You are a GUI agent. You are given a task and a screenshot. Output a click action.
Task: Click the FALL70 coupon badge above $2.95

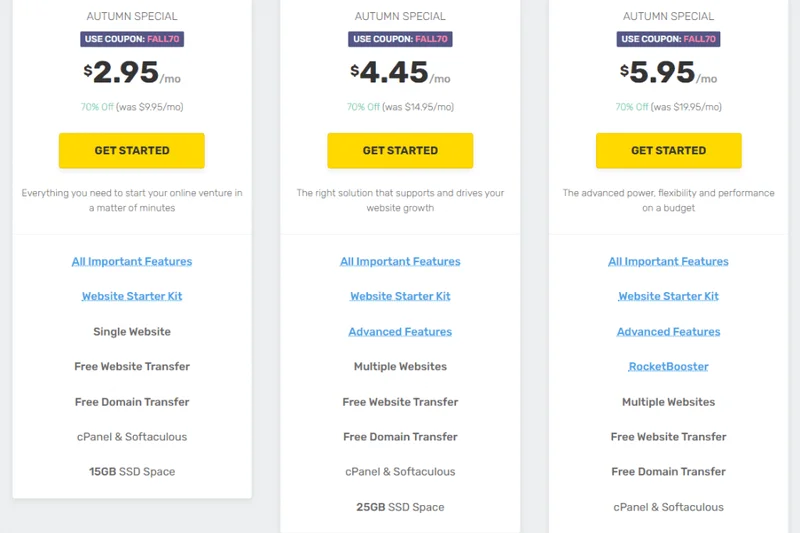tap(132, 39)
